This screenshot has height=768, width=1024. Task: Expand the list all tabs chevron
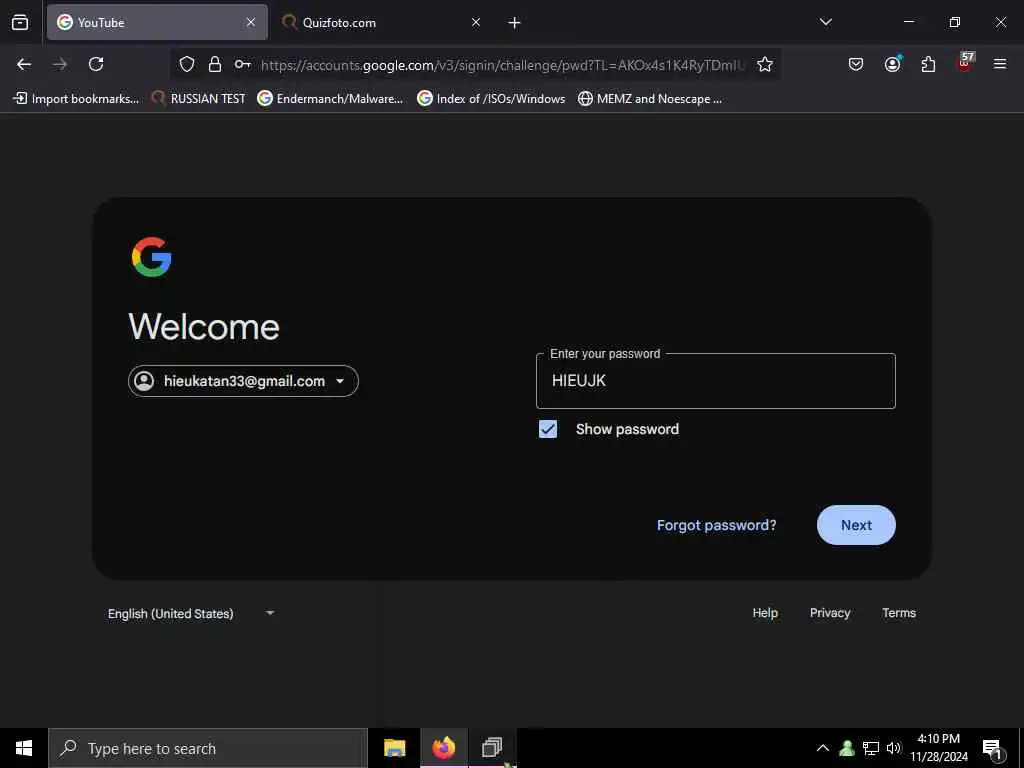point(825,22)
